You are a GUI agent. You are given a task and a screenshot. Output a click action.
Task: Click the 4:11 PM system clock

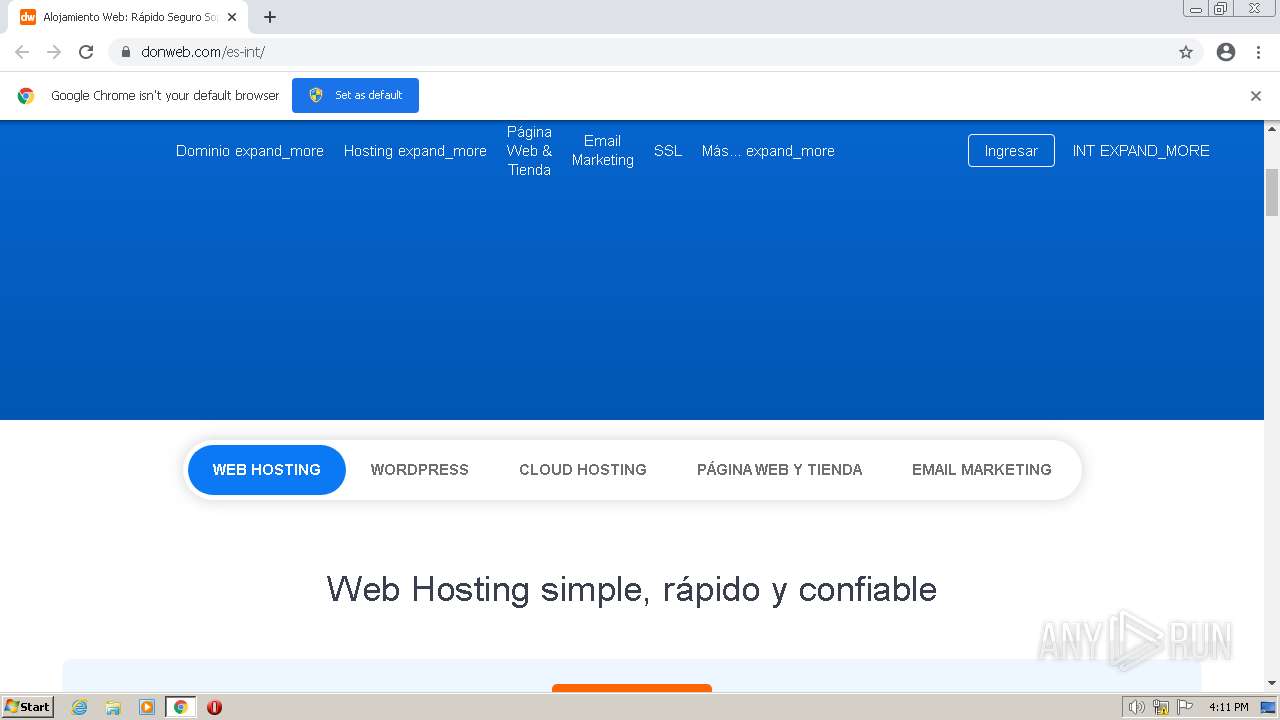pos(1228,707)
